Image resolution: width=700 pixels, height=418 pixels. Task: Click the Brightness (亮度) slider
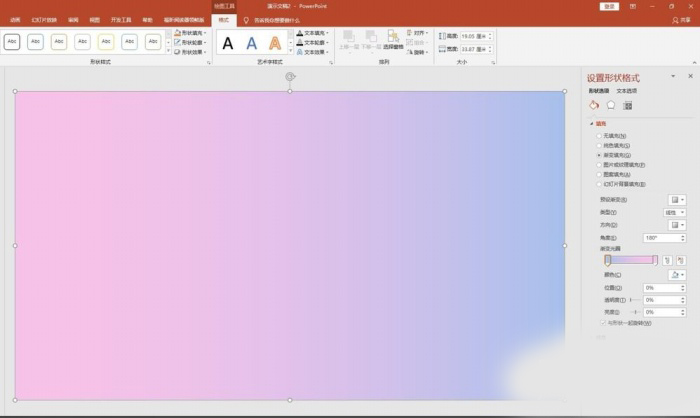[635, 312]
